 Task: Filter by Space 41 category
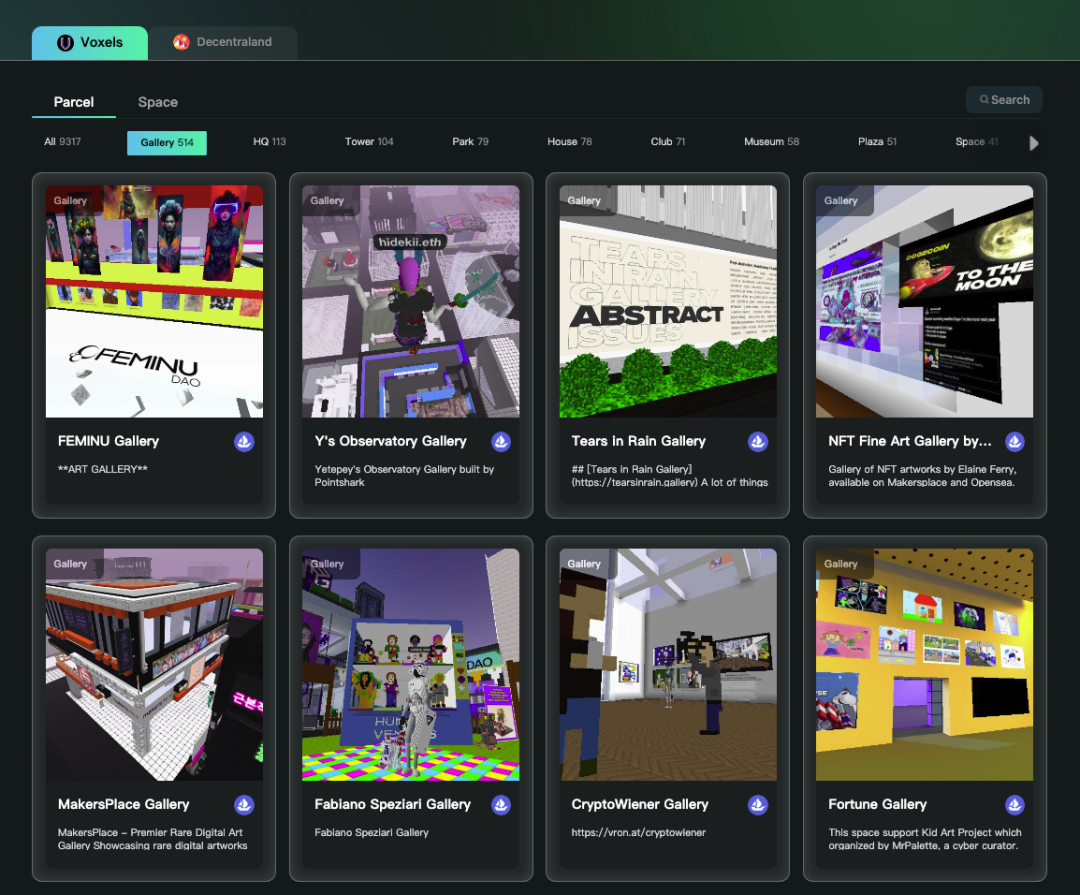977,142
